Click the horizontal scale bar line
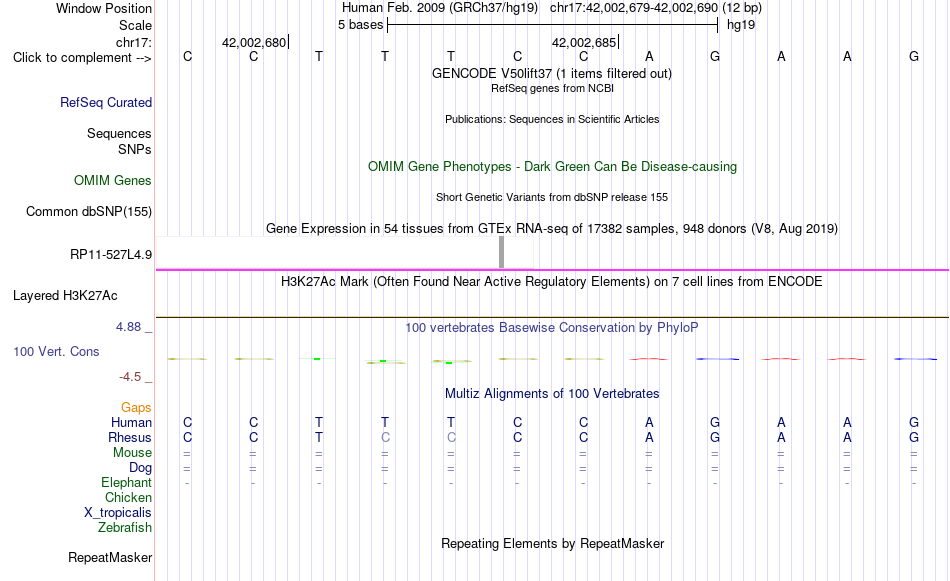 (552, 25)
